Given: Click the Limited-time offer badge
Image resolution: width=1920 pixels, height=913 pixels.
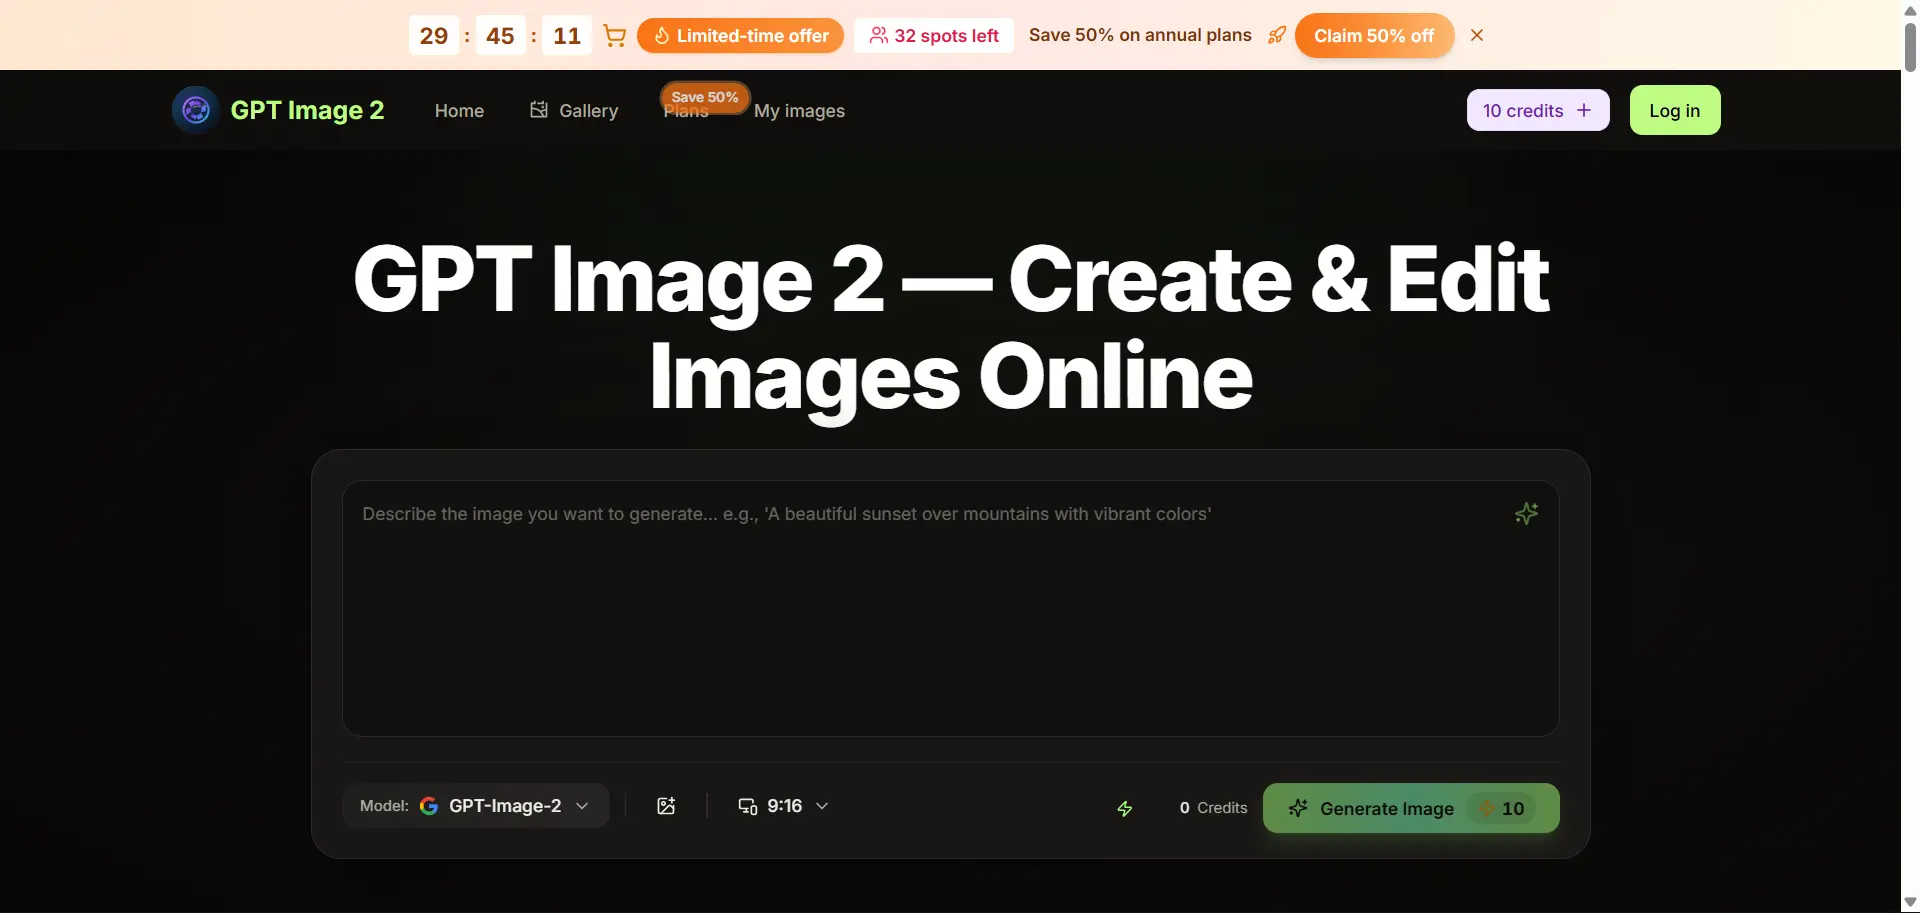Looking at the screenshot, I should click(740, 36).
